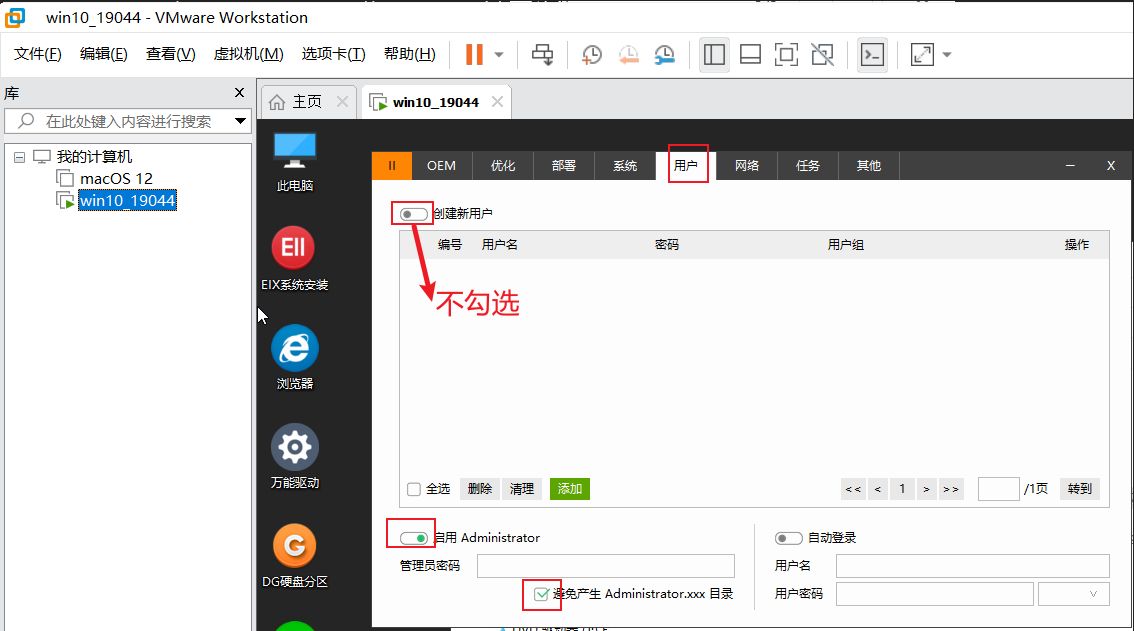
Task: Toggle the 启用 Administrator switch
Action: [x=413, y=538]
